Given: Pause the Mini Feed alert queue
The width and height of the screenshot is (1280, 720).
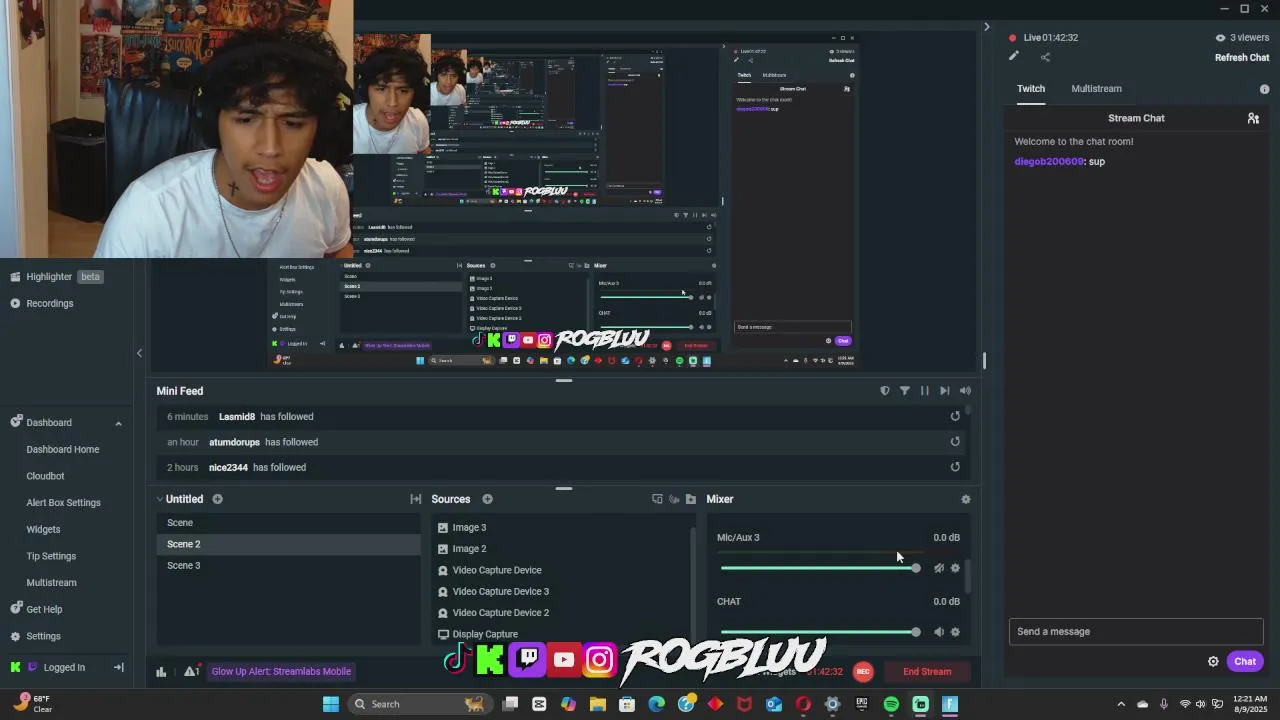Looking at the screenshot, I should tap(925, 391).
